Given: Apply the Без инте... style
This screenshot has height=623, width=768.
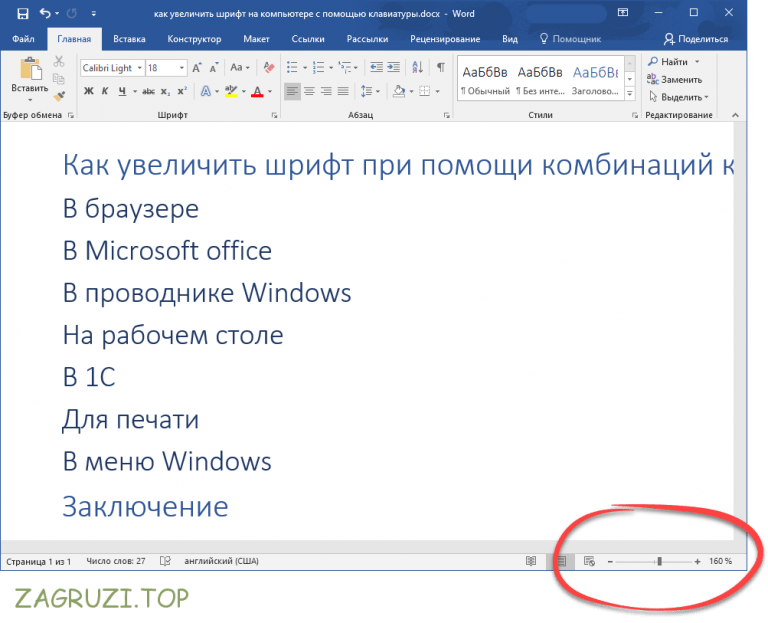Looking at the screenshot, I should pos(540,80).
